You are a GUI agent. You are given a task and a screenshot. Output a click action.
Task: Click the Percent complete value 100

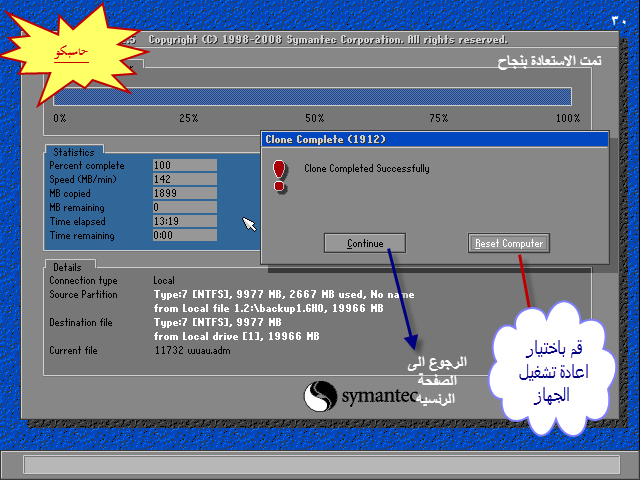(184, 165)
